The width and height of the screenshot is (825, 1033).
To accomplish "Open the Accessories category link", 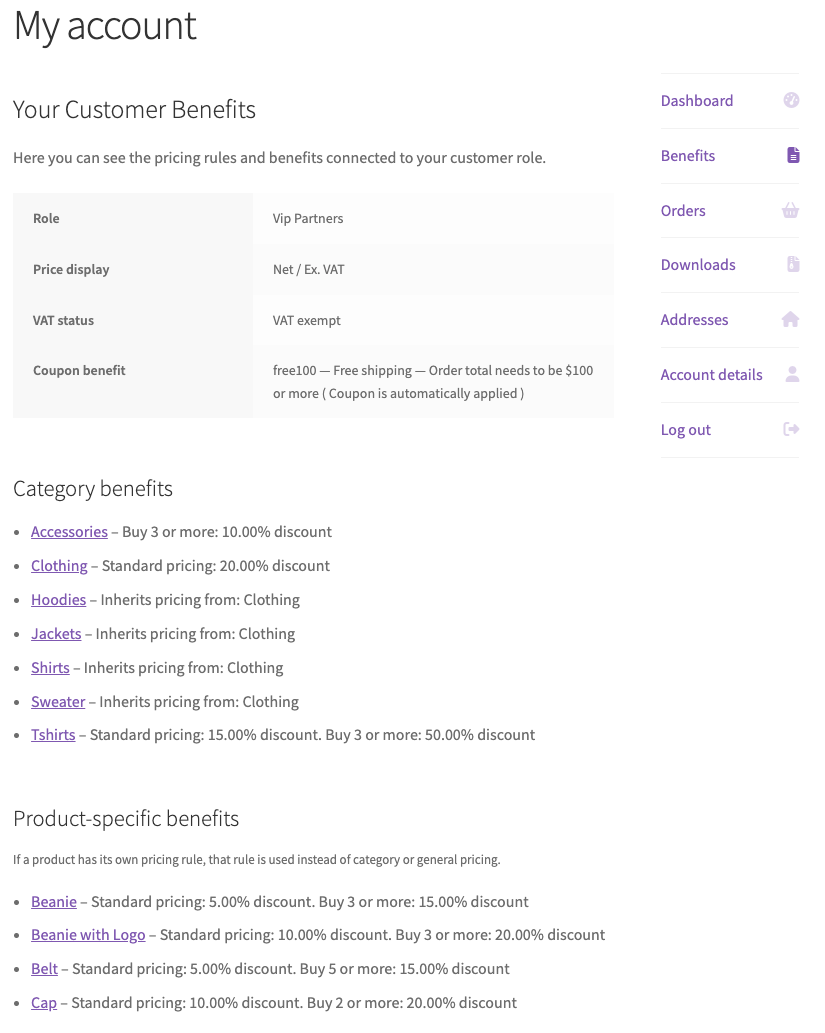I will pyautogui.click(x=69, y=531).
